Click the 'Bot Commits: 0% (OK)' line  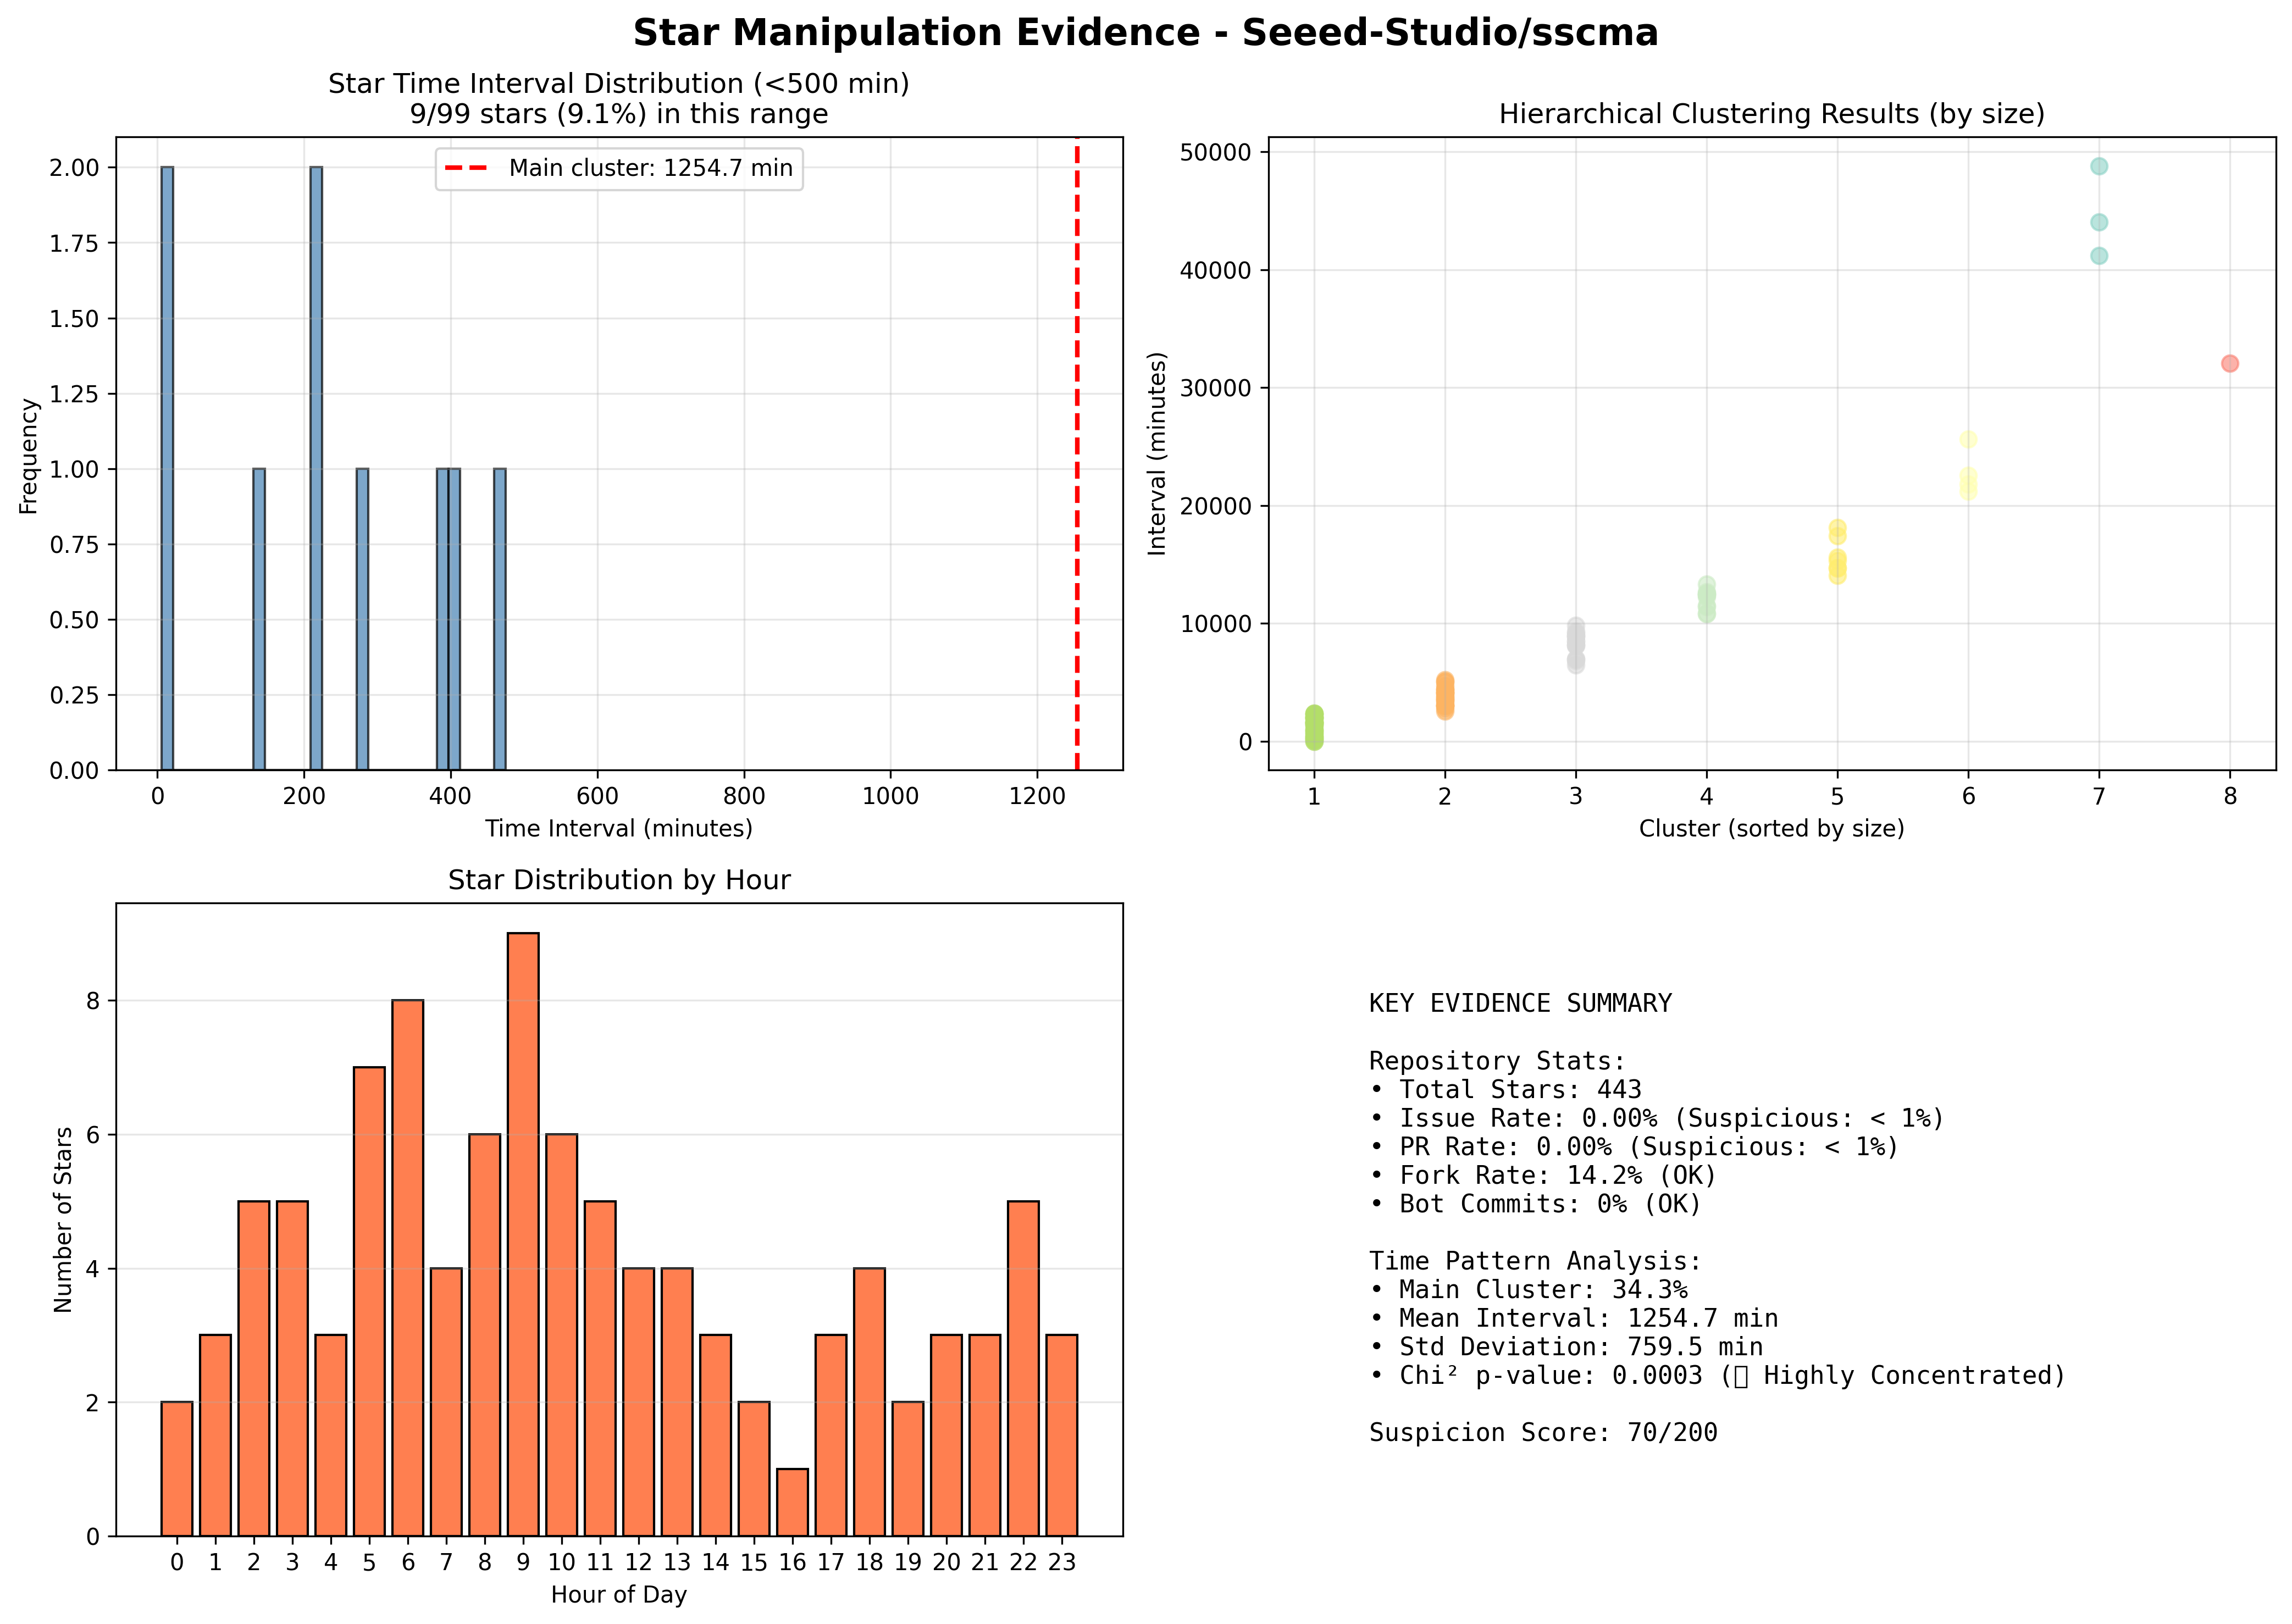click(1535, 1204)
